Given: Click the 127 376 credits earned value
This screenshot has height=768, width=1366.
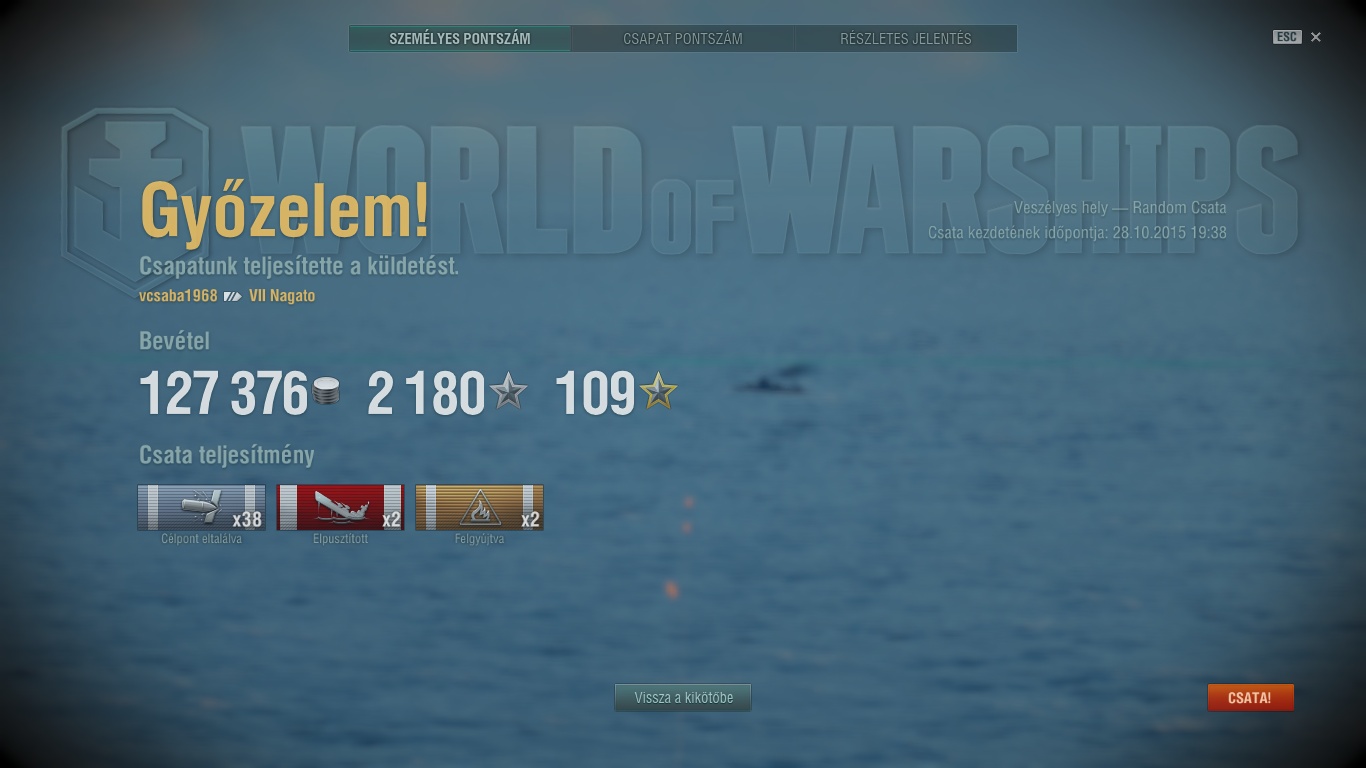Looking at the screenshot, I should coord(223,393).
